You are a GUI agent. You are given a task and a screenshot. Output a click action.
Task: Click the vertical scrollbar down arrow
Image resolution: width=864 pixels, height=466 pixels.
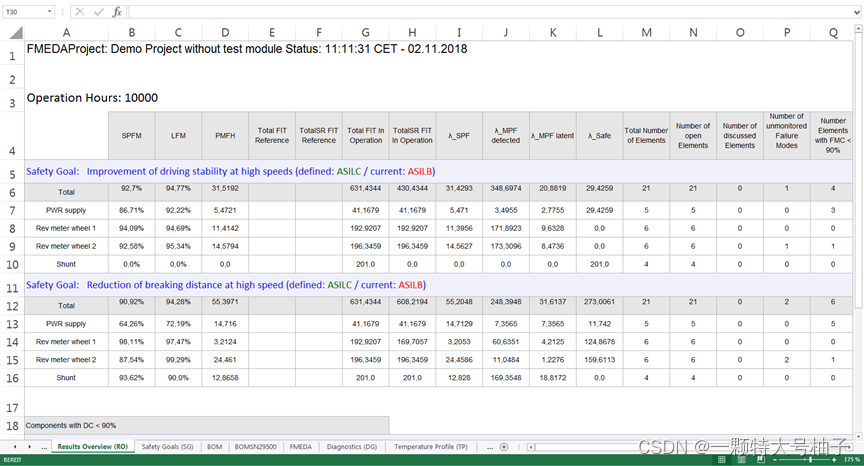[x=858, y=435]
